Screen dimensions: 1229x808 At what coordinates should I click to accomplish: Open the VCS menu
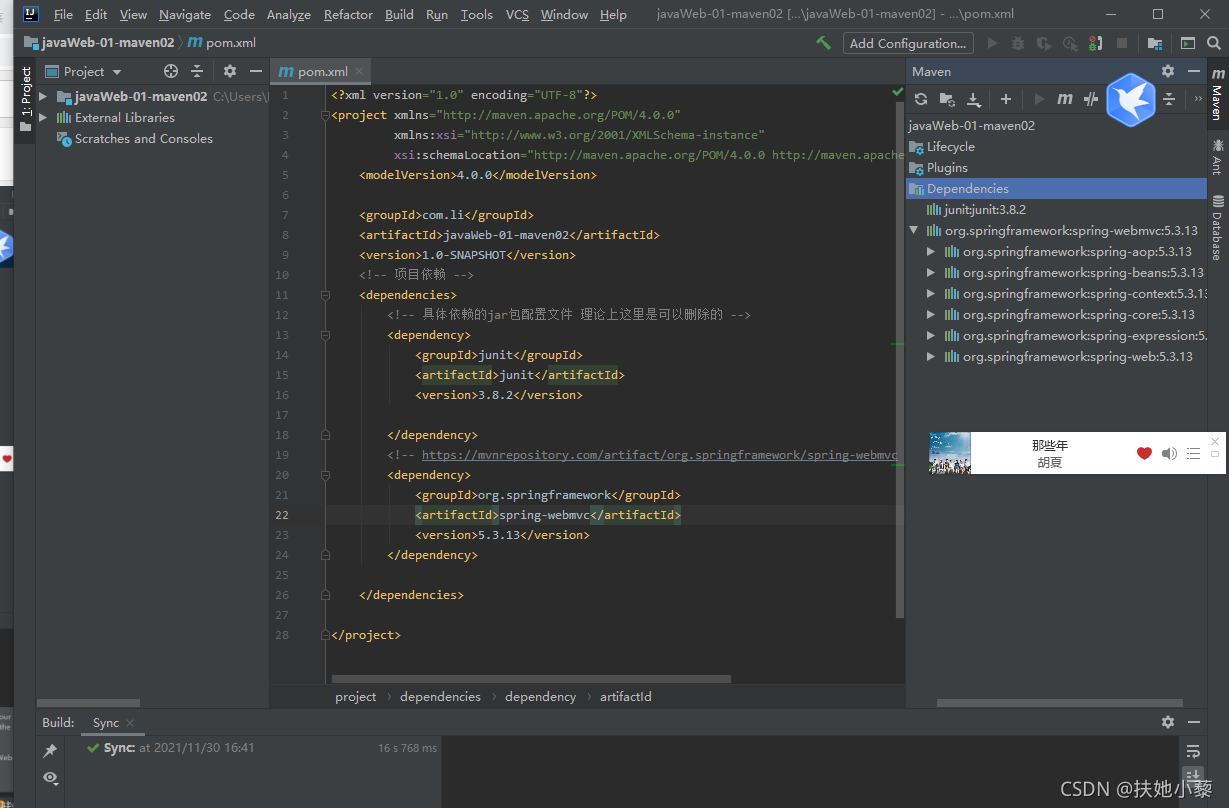[517, 14]
